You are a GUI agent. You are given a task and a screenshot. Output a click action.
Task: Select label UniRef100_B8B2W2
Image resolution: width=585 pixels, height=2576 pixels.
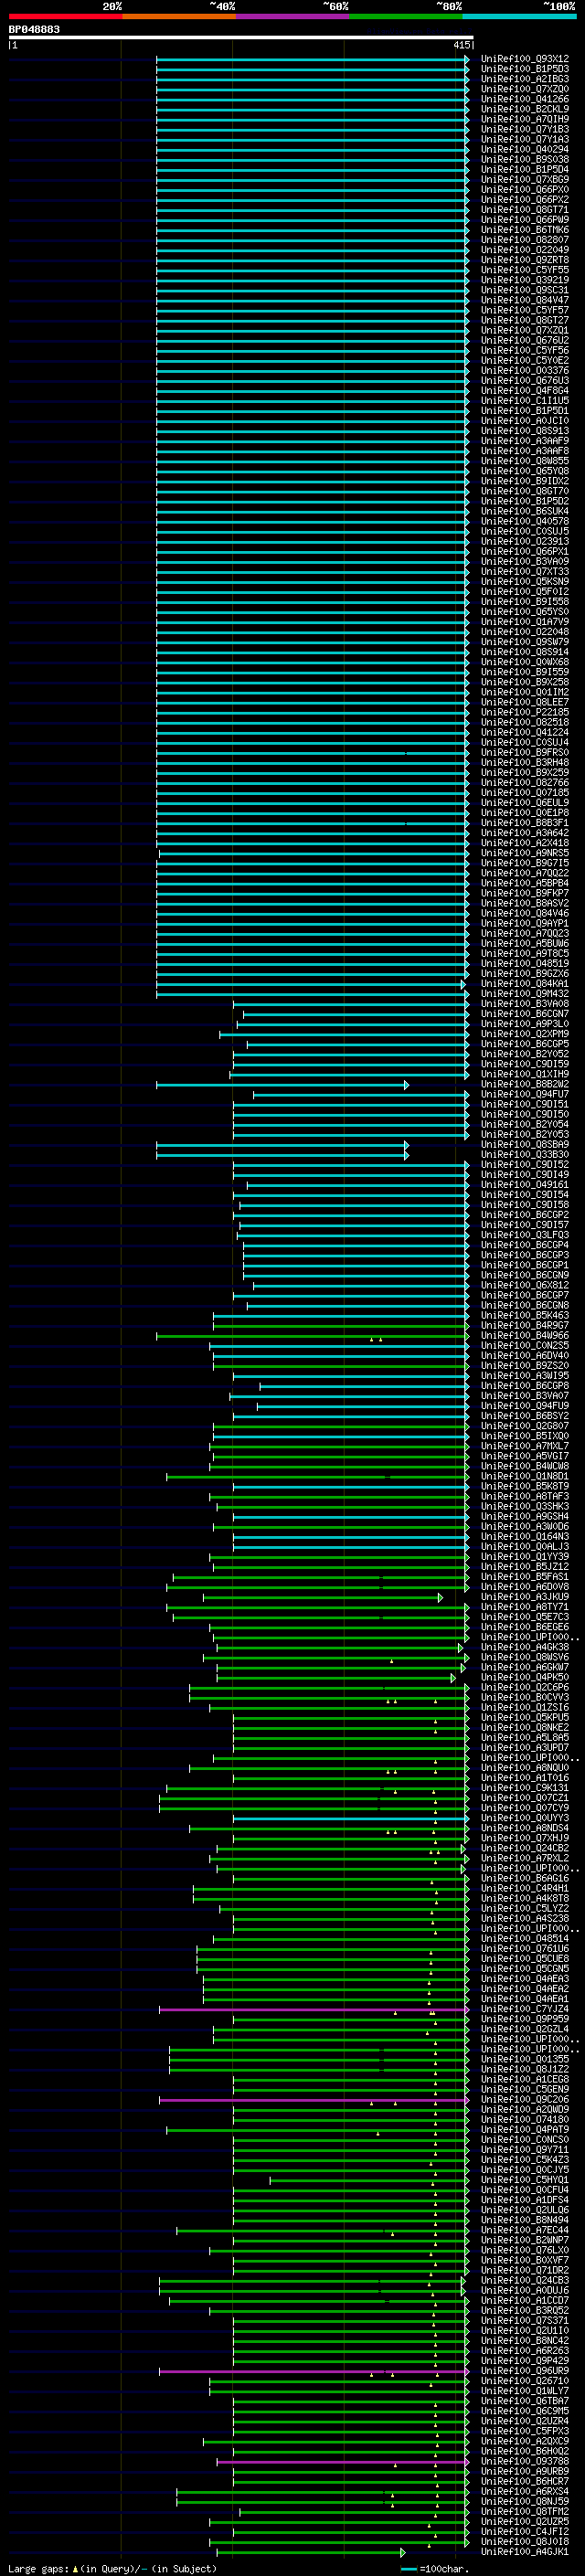coord(525,1084)
